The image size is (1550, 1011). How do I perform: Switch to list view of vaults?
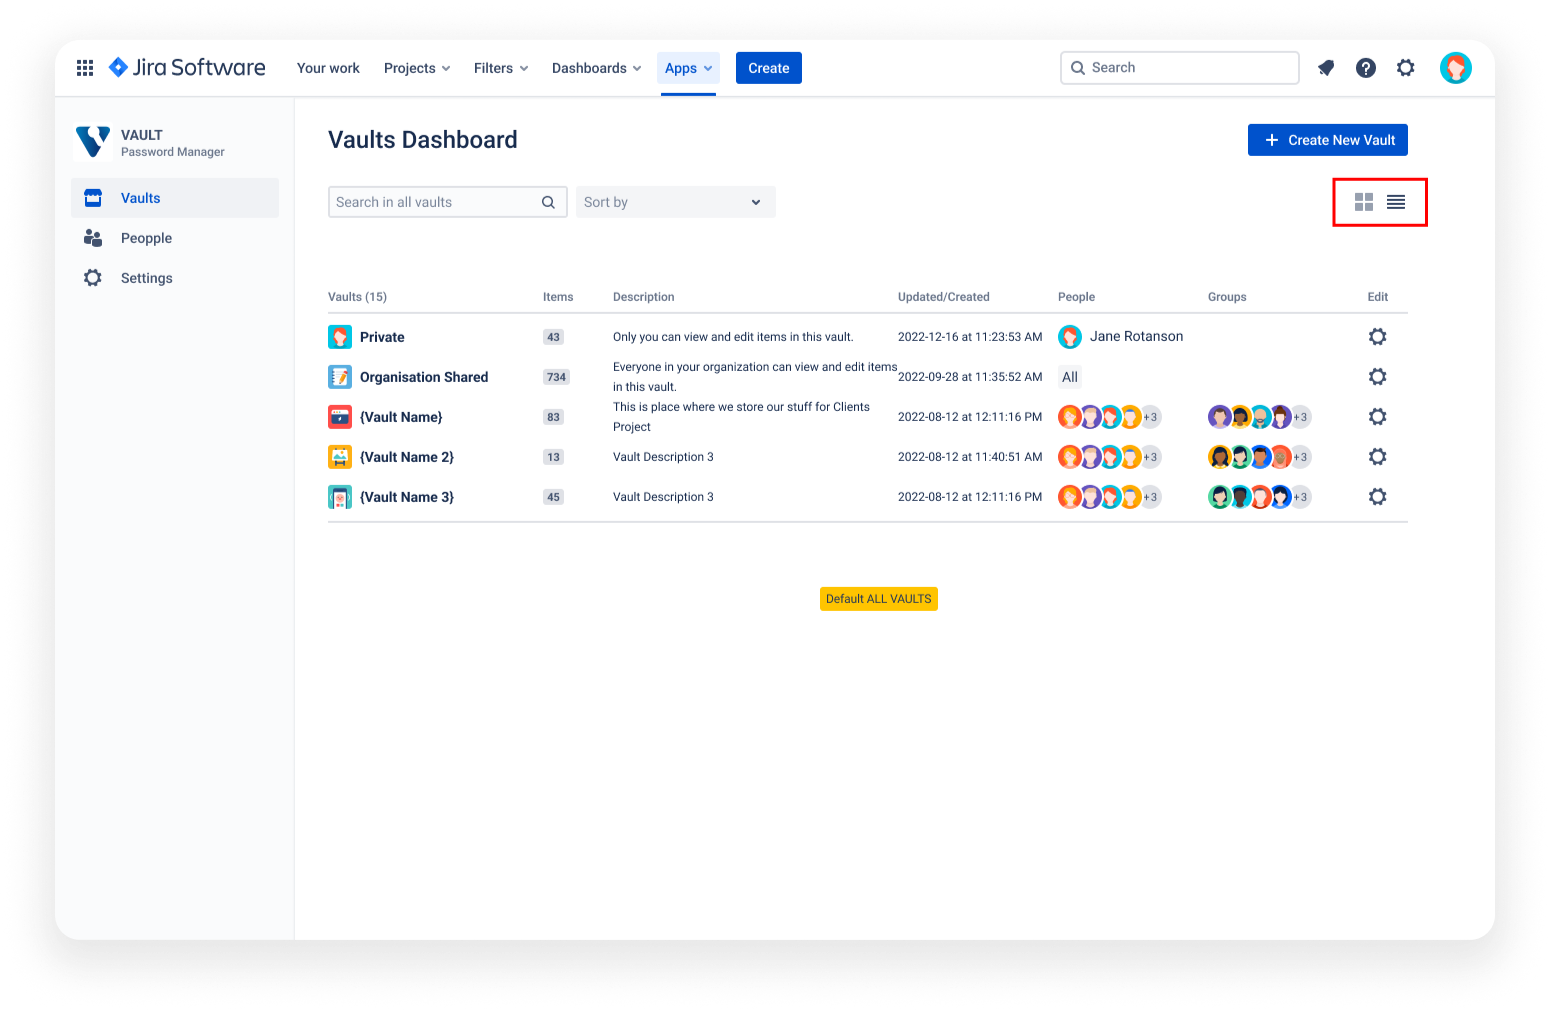[1396, 201]
